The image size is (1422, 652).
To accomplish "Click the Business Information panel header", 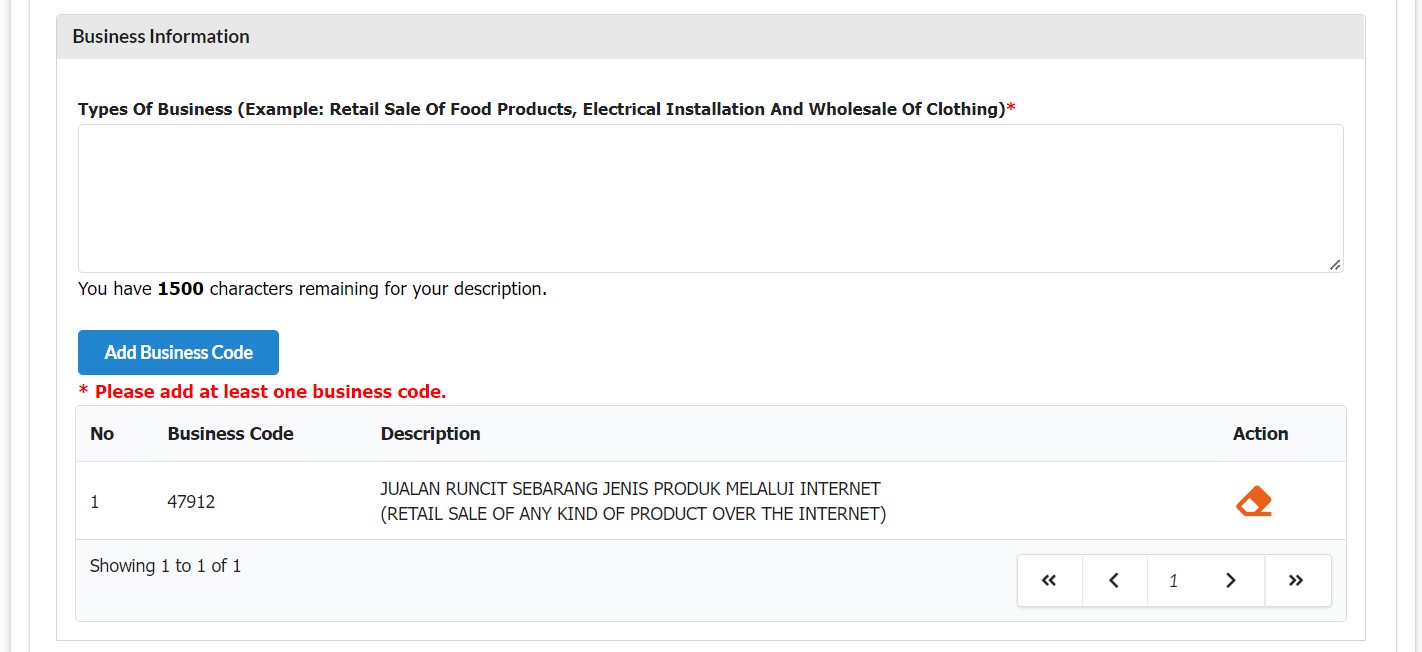I will click(x=710, y=37).
